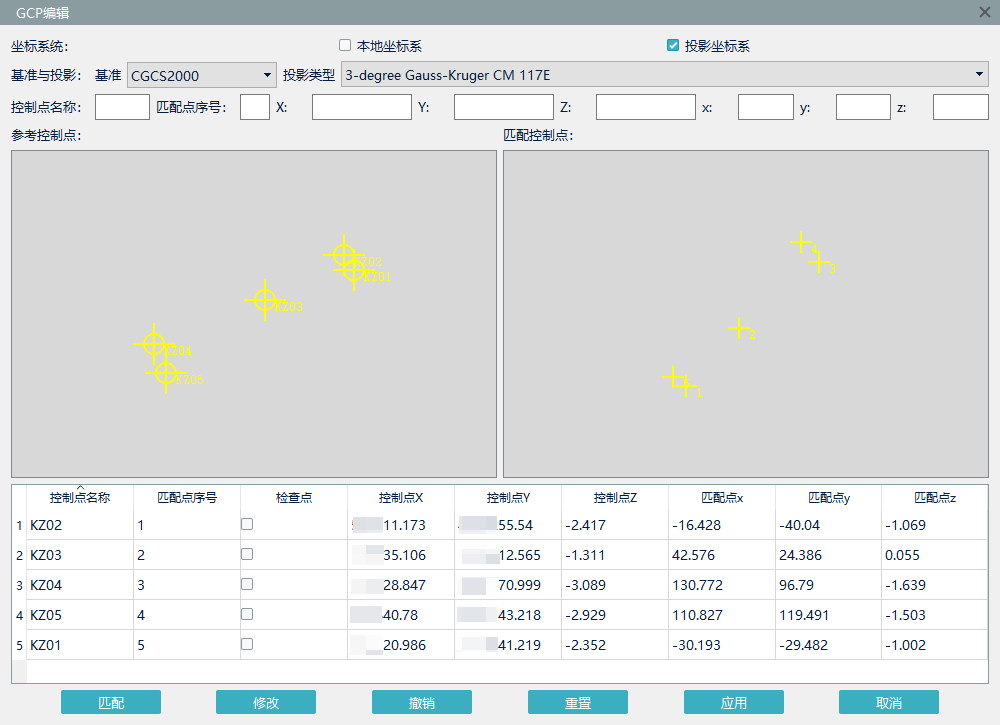Open the 基准 CGCS2000 dropdown
Viewport: 1000px width, 725px height.
201,75
